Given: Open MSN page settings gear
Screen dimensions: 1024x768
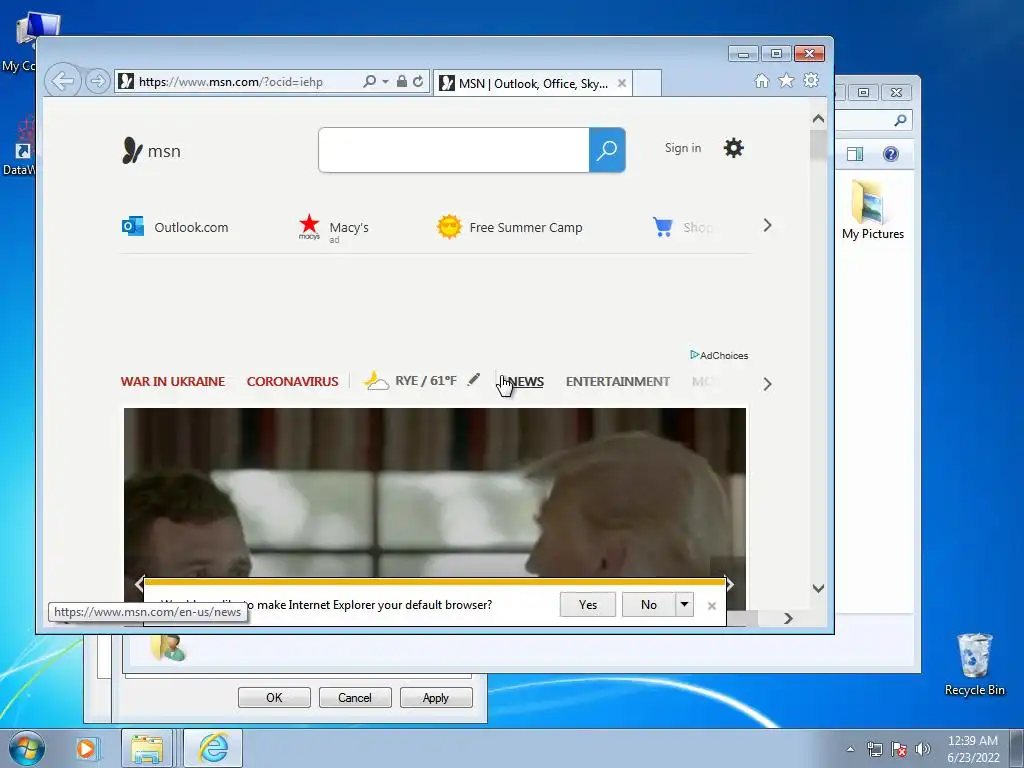Looking at the screenshot, I should 733,148.
